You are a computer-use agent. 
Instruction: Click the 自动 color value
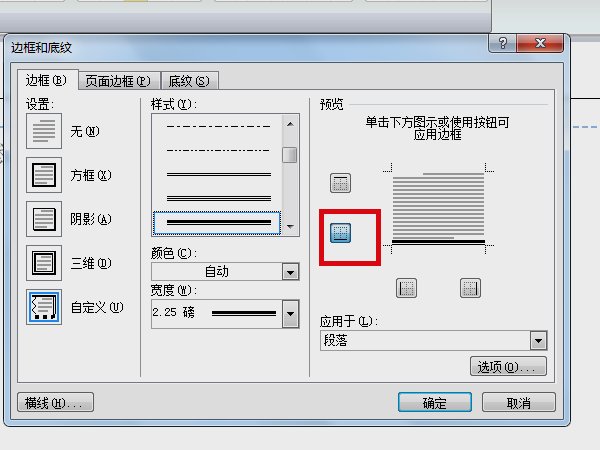(217, 272)
